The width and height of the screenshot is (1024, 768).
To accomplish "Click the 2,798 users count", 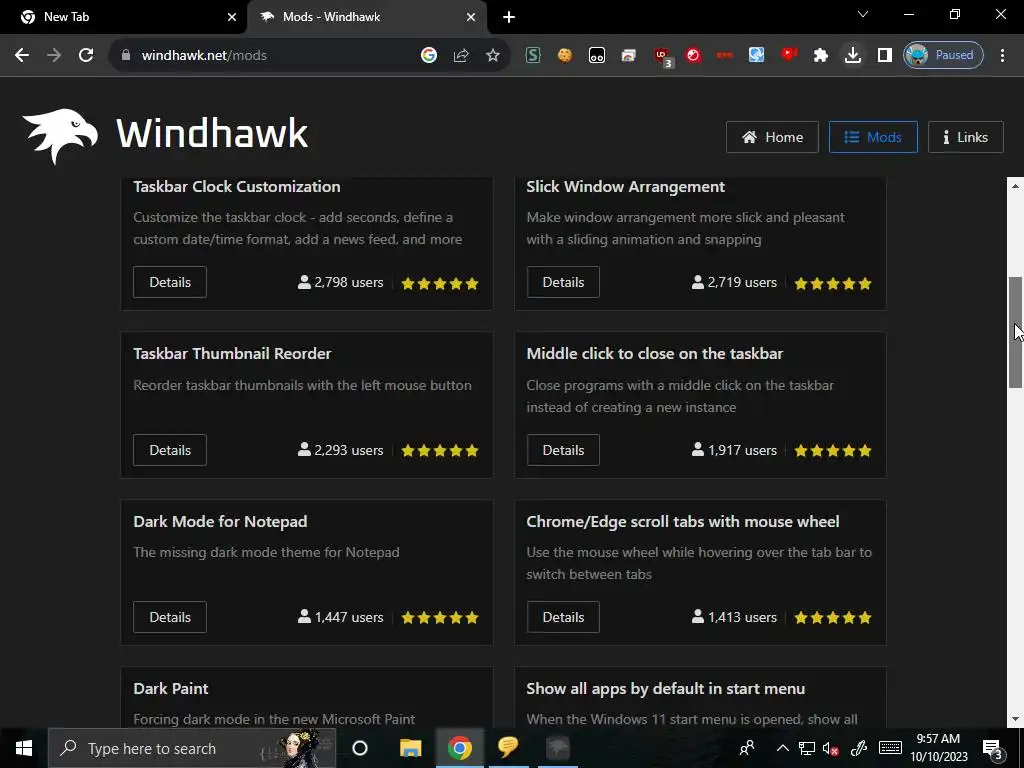I will point(340,283).
